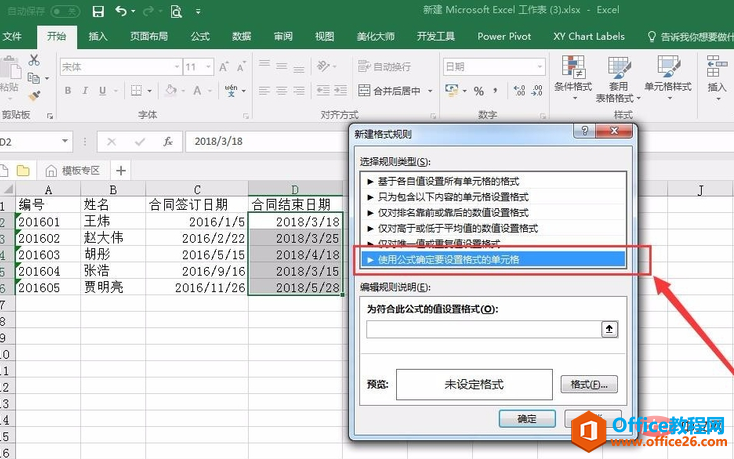Click the Increase Indent icon
The width and height of the screenshot is (734, 459).
pos(340,91)
